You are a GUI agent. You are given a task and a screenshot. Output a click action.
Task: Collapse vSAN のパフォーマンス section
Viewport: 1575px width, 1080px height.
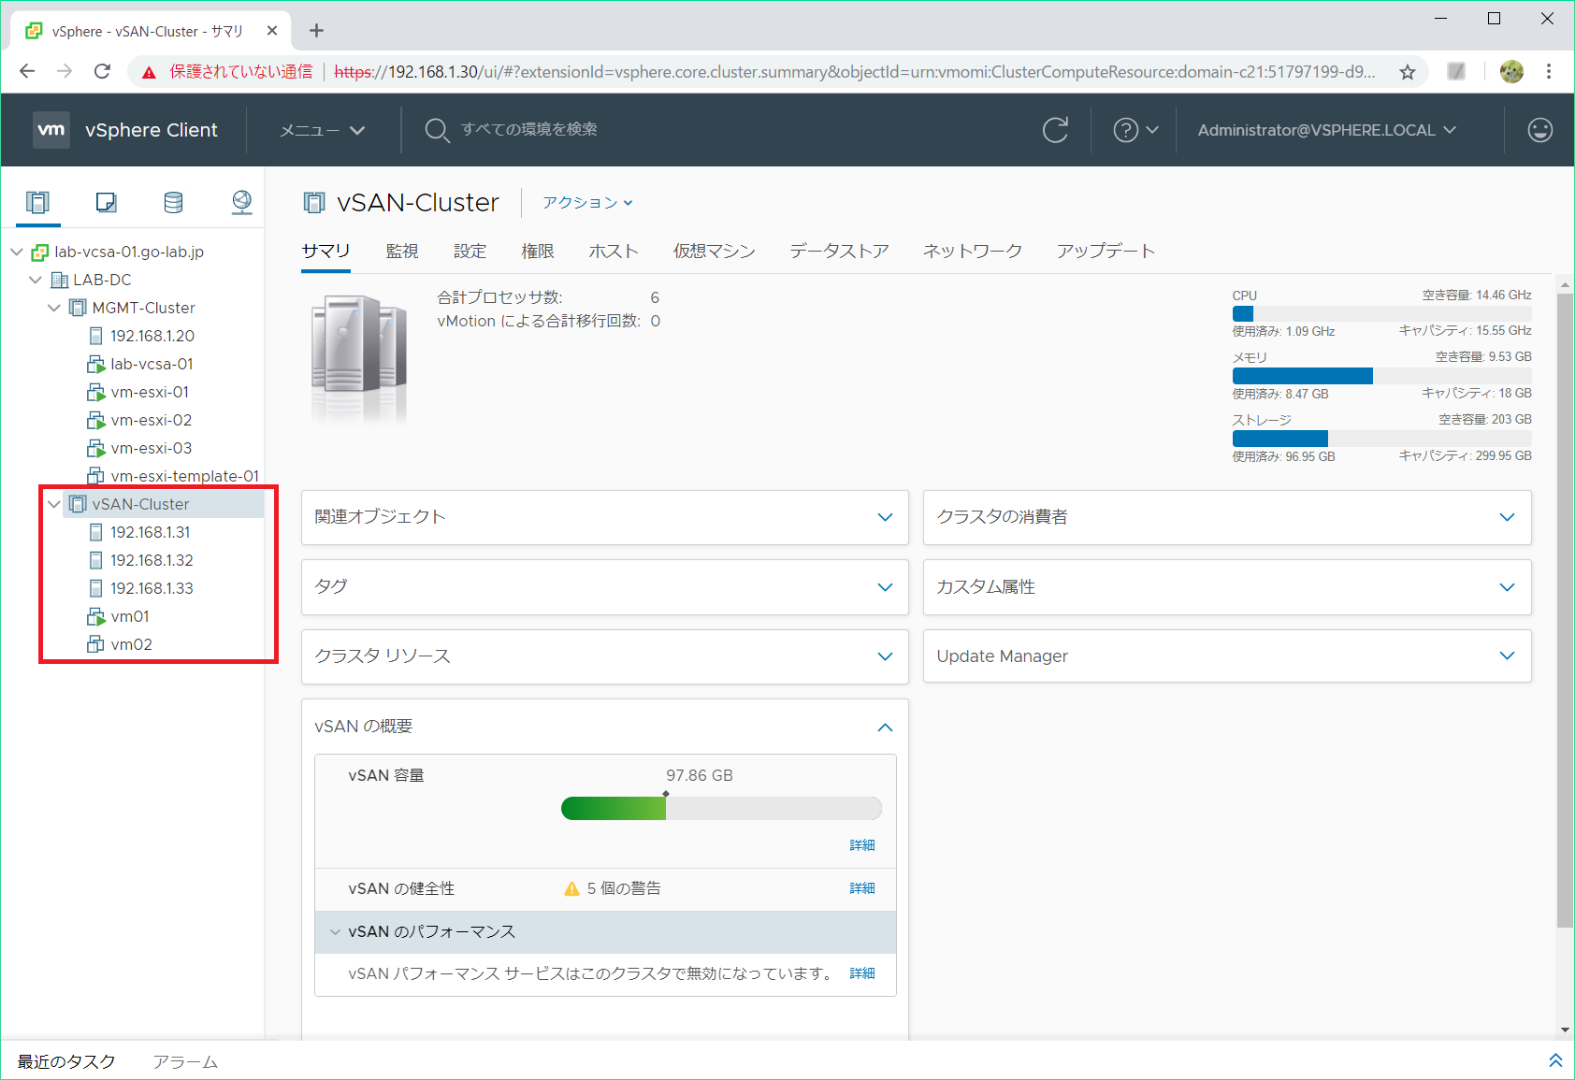point(335,932)
